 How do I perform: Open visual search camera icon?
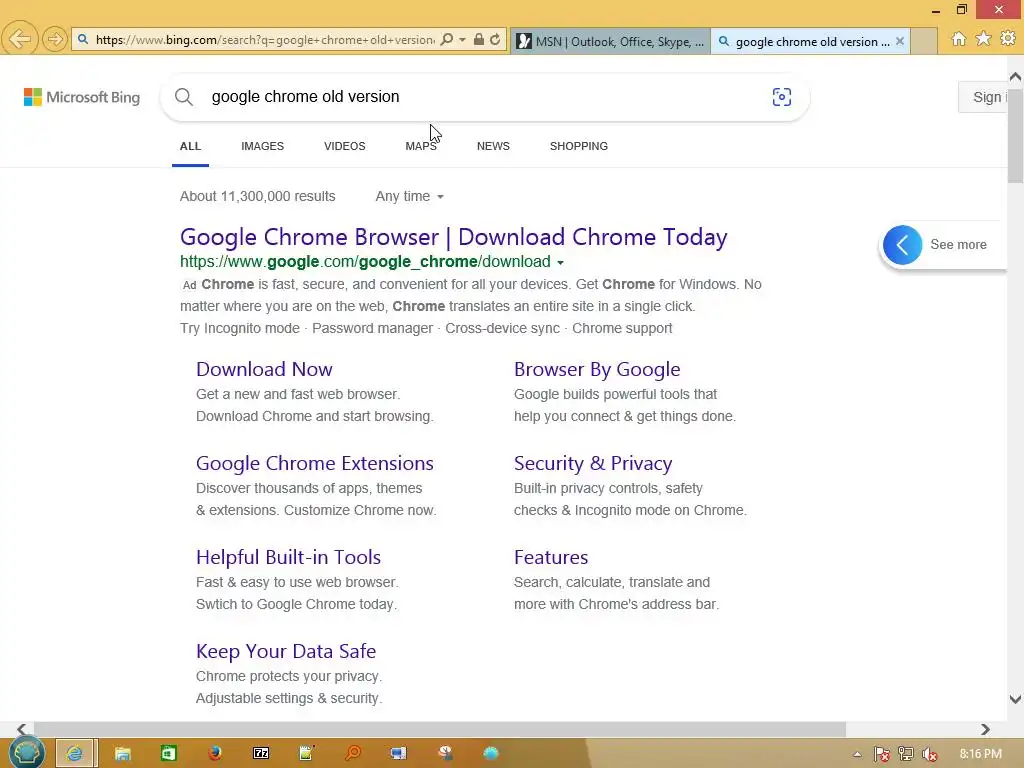click(x=781, y=97)
